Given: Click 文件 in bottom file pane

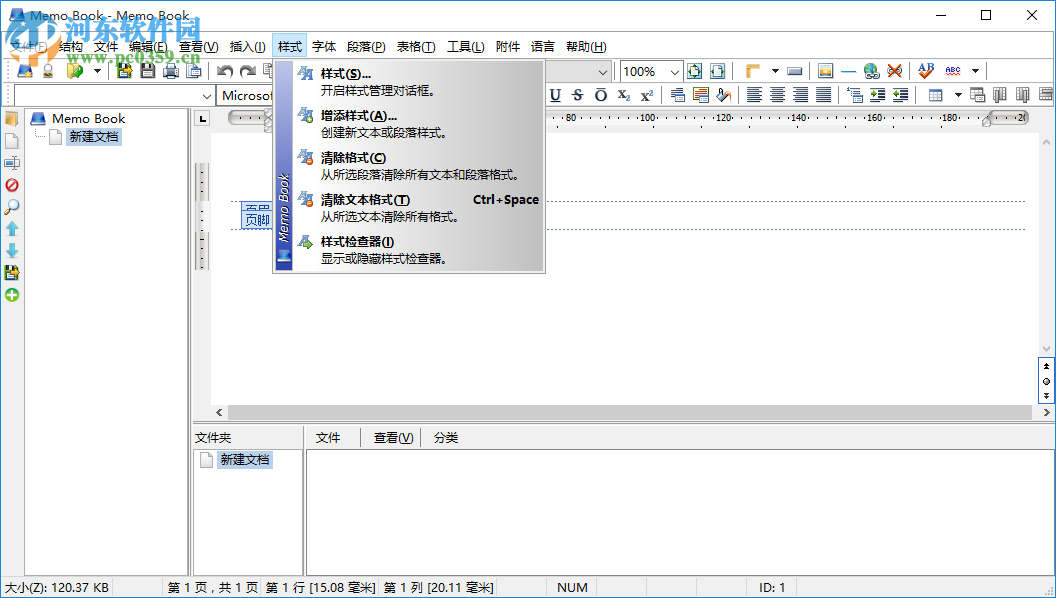Looking at the screenshot, I should click(328, 438).
